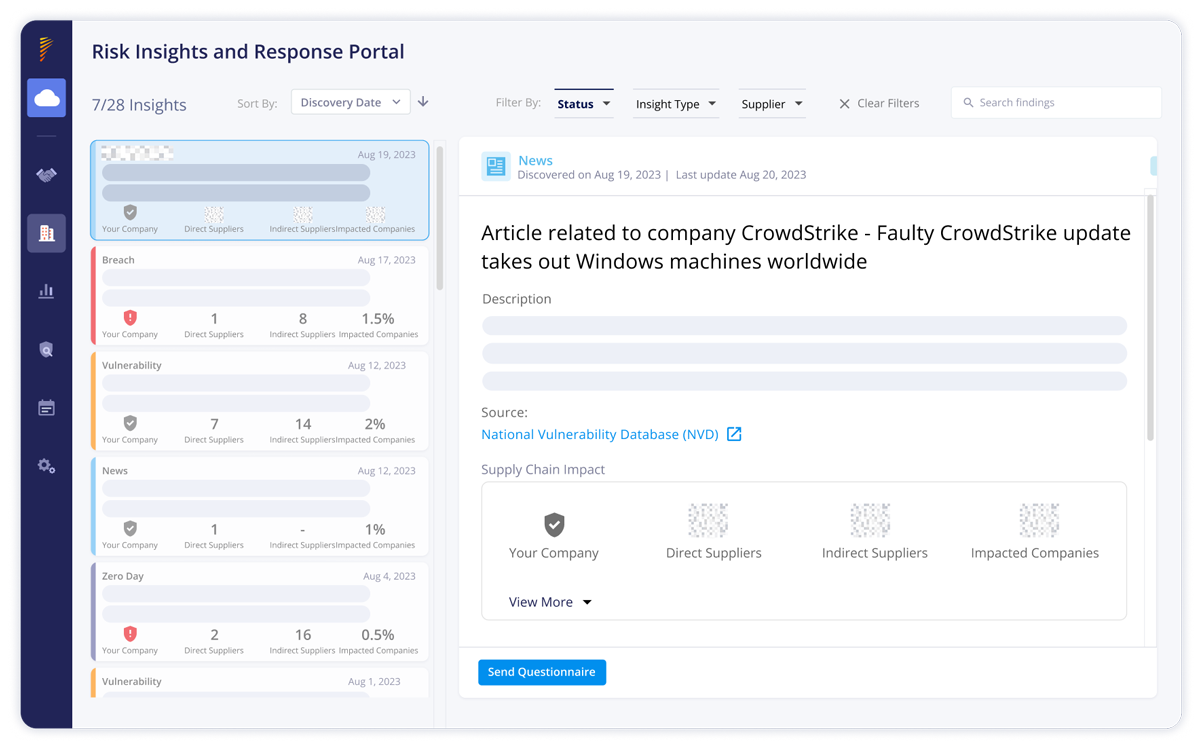
Task: Select the Breach insight from Aug 17, 2023
Action: pyautogui.click(x=260, y=295)
